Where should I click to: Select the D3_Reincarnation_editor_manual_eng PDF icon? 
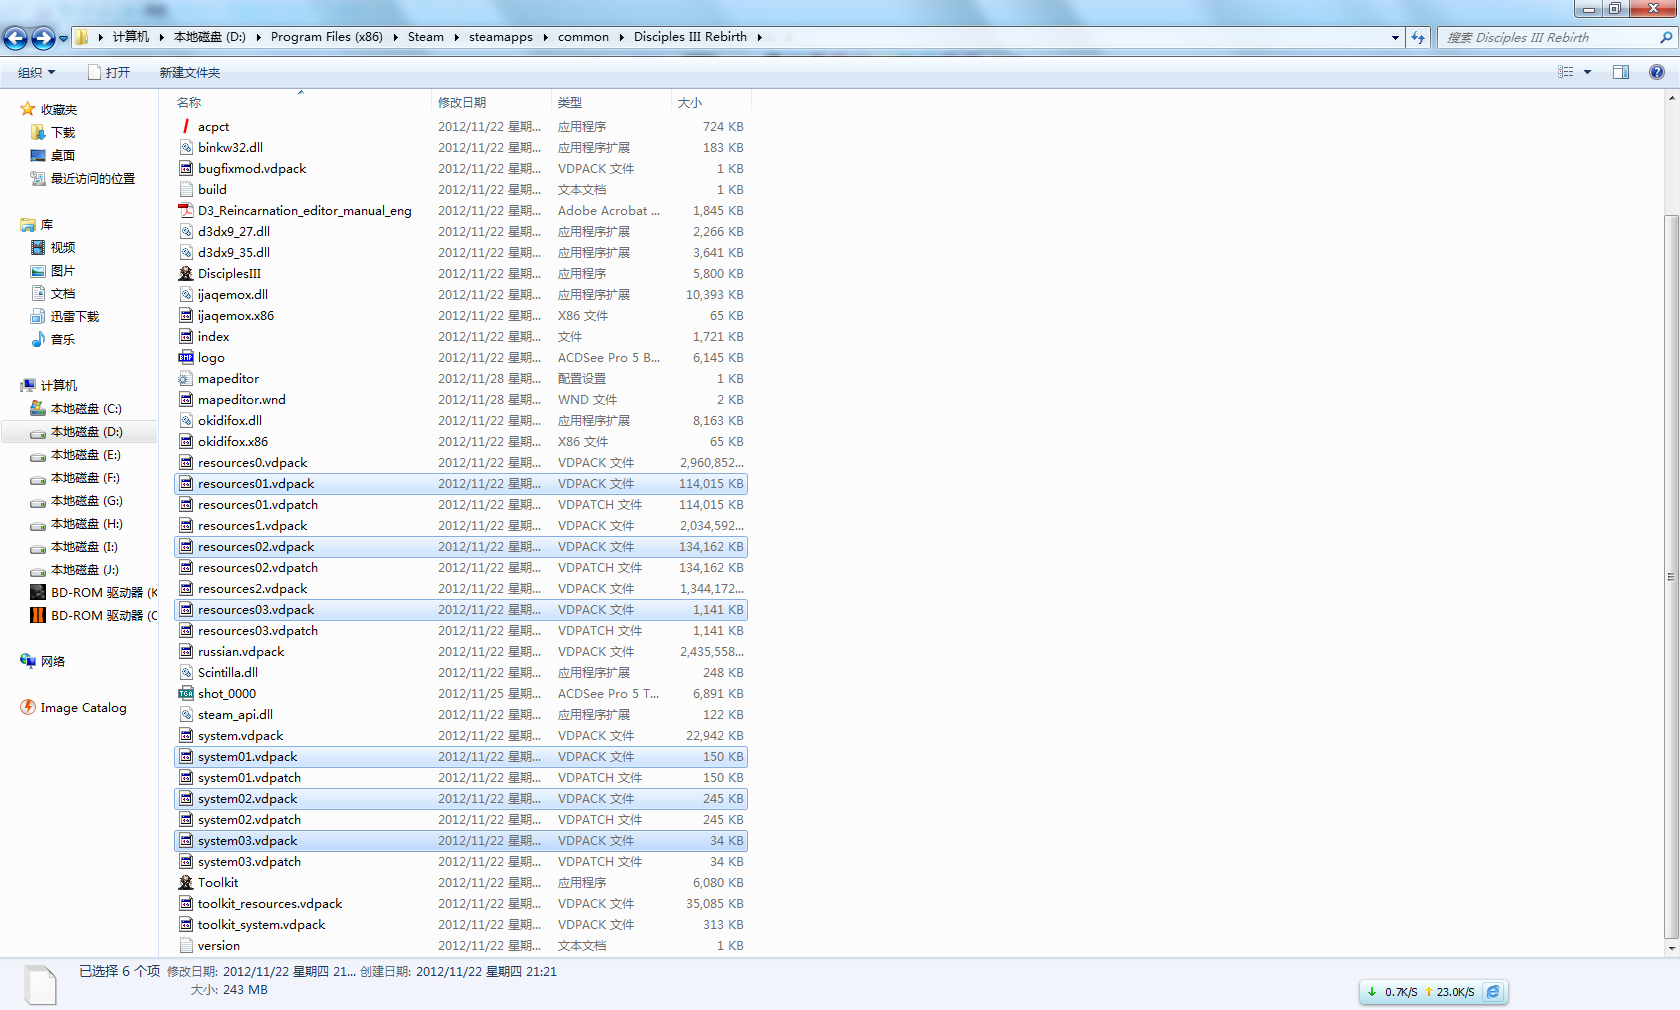[x=186, y=211]
